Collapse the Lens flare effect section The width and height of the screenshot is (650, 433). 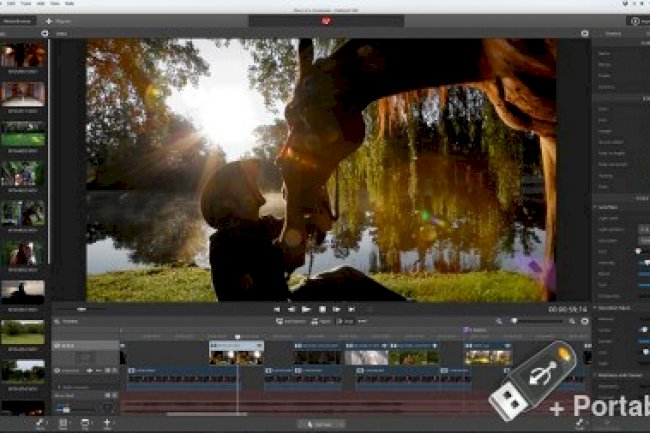click(596, 207)
